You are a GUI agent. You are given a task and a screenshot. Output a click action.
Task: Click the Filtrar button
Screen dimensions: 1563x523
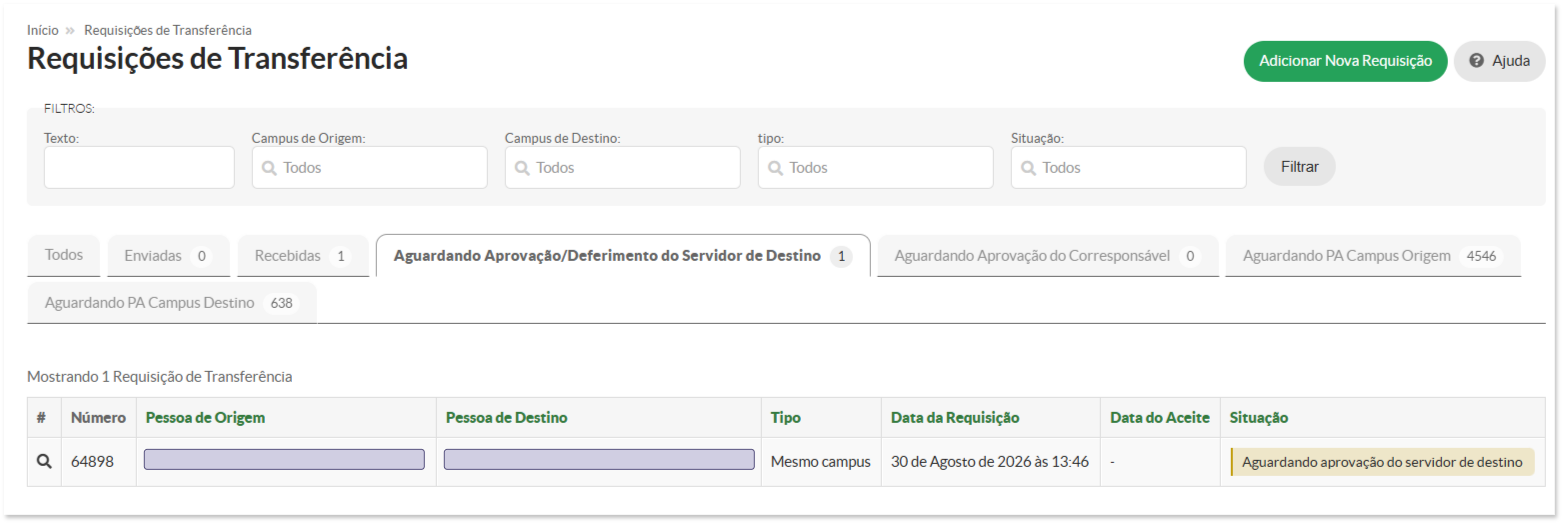pos(1300,167)
